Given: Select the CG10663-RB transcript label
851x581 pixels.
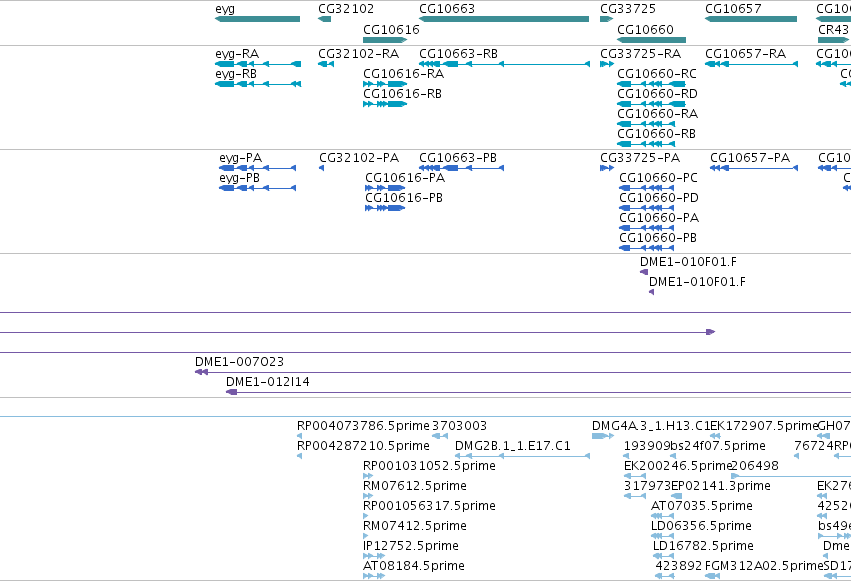Looking at the screenshot, I should [459, 54].
